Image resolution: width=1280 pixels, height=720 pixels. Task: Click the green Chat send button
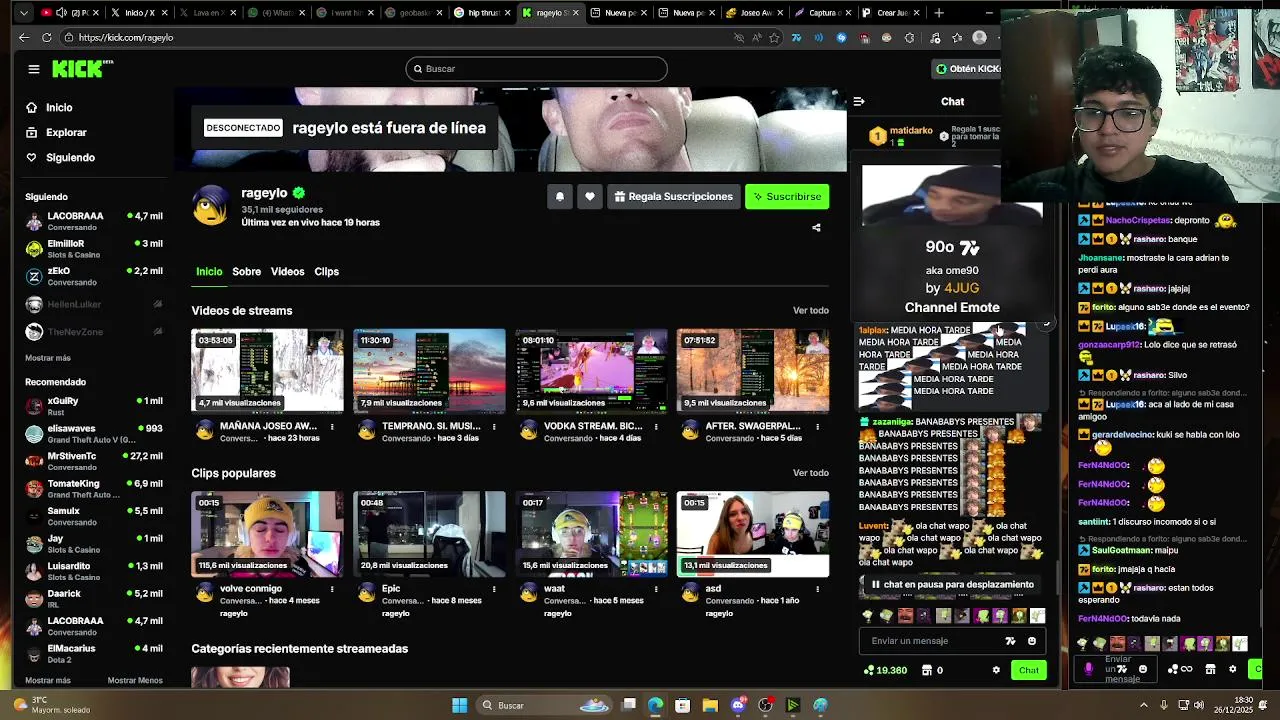1029,670
